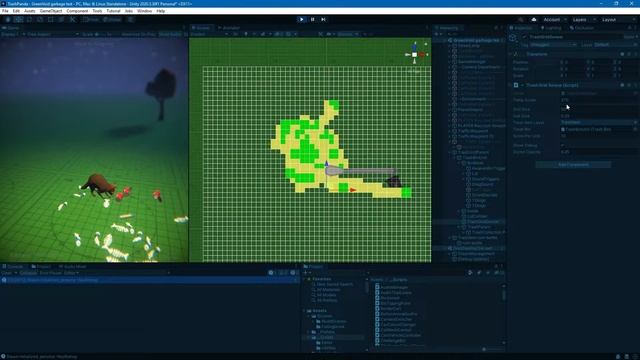Viewport: 640px width, 360px height.
Task: Click the scene orientation gizmo
Action: click(x=415, y=54)
